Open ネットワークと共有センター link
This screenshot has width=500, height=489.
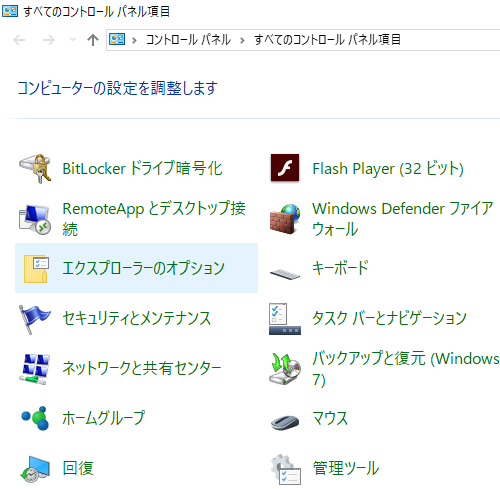142,368
